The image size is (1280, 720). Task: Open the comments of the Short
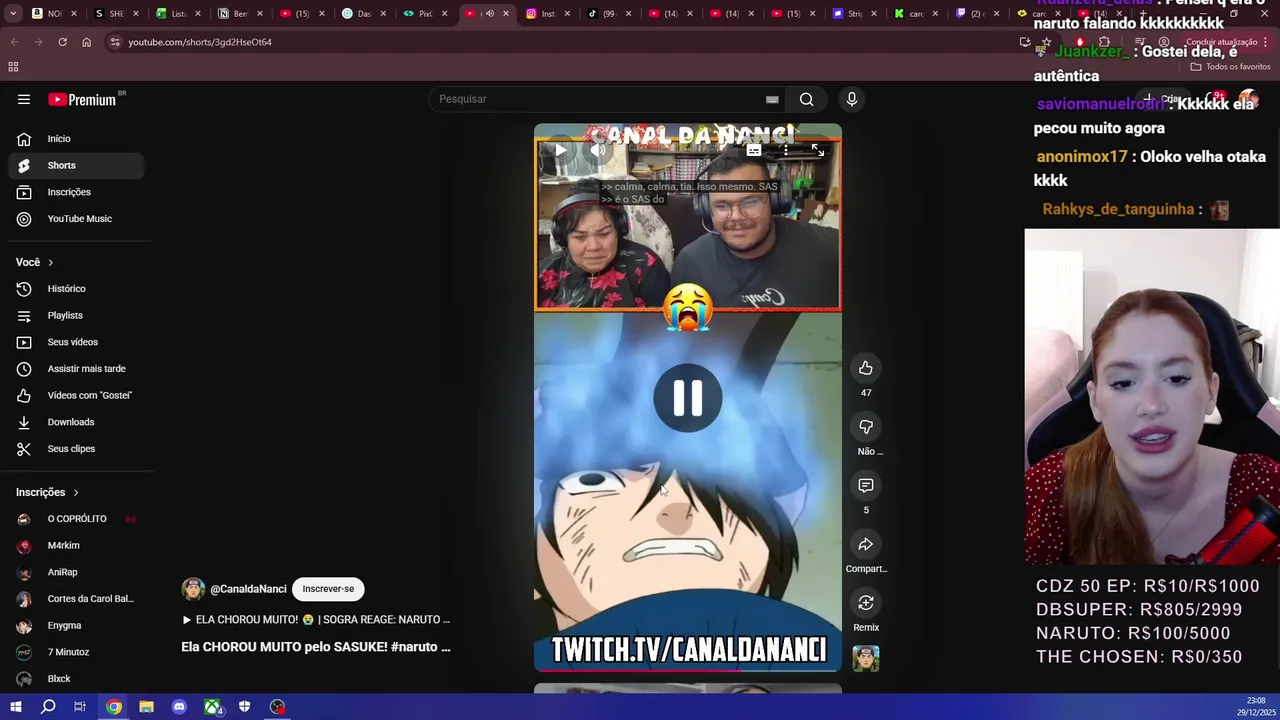point(866,486)
